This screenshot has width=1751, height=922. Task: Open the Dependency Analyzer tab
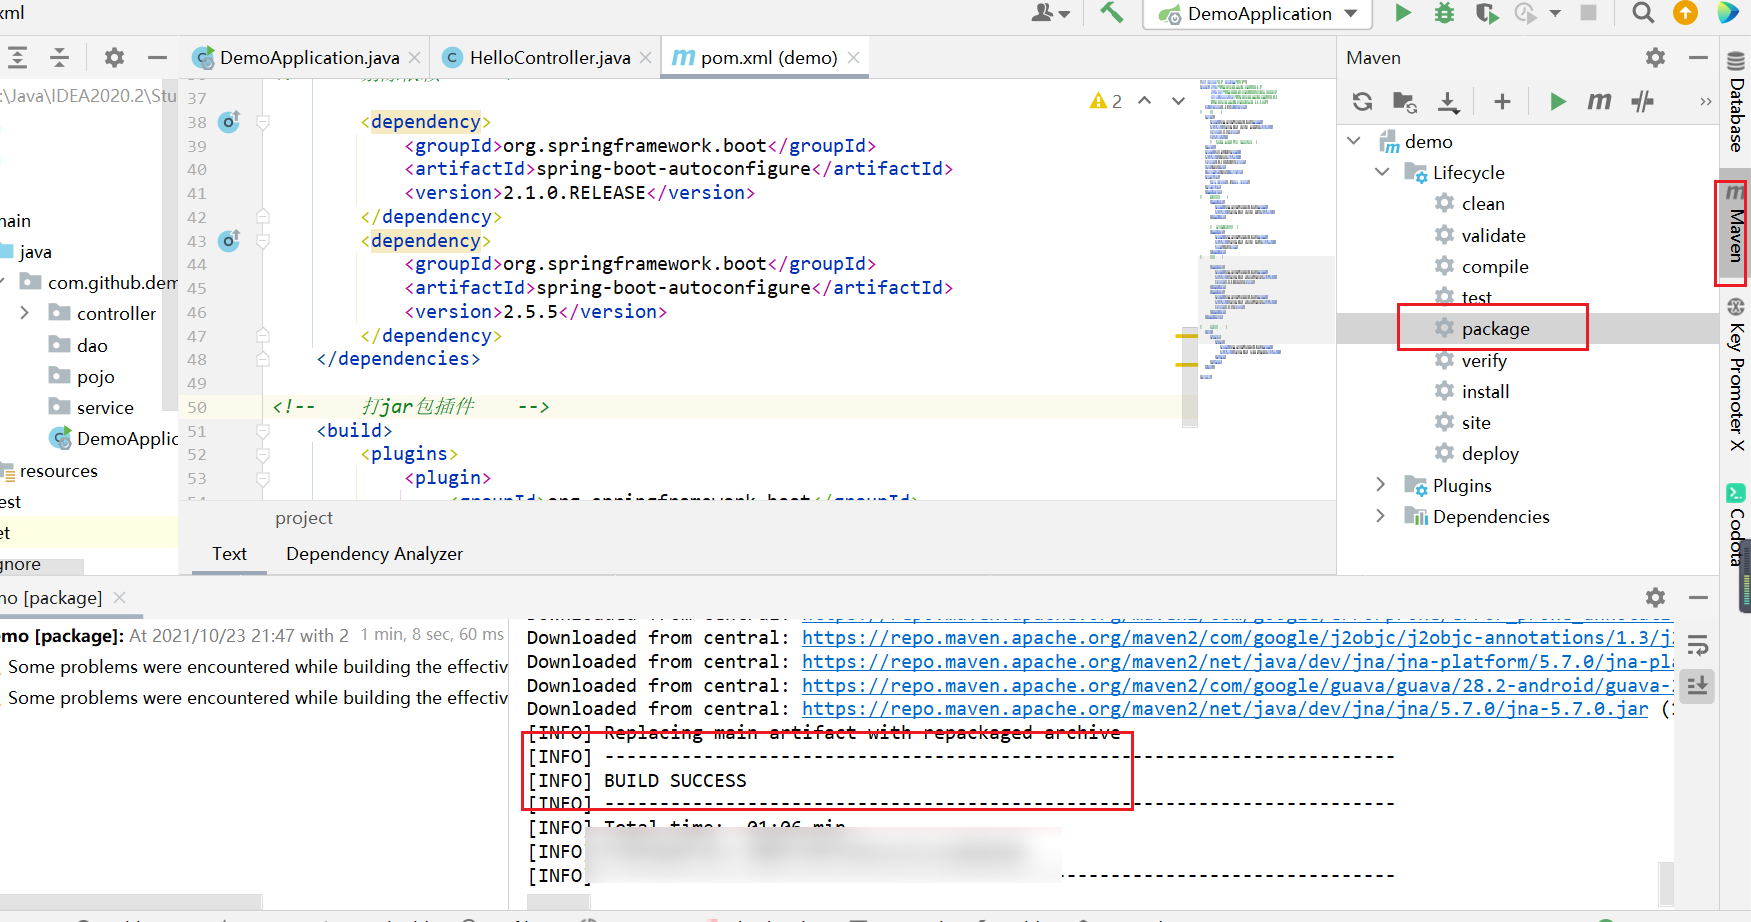click(374, 554)
